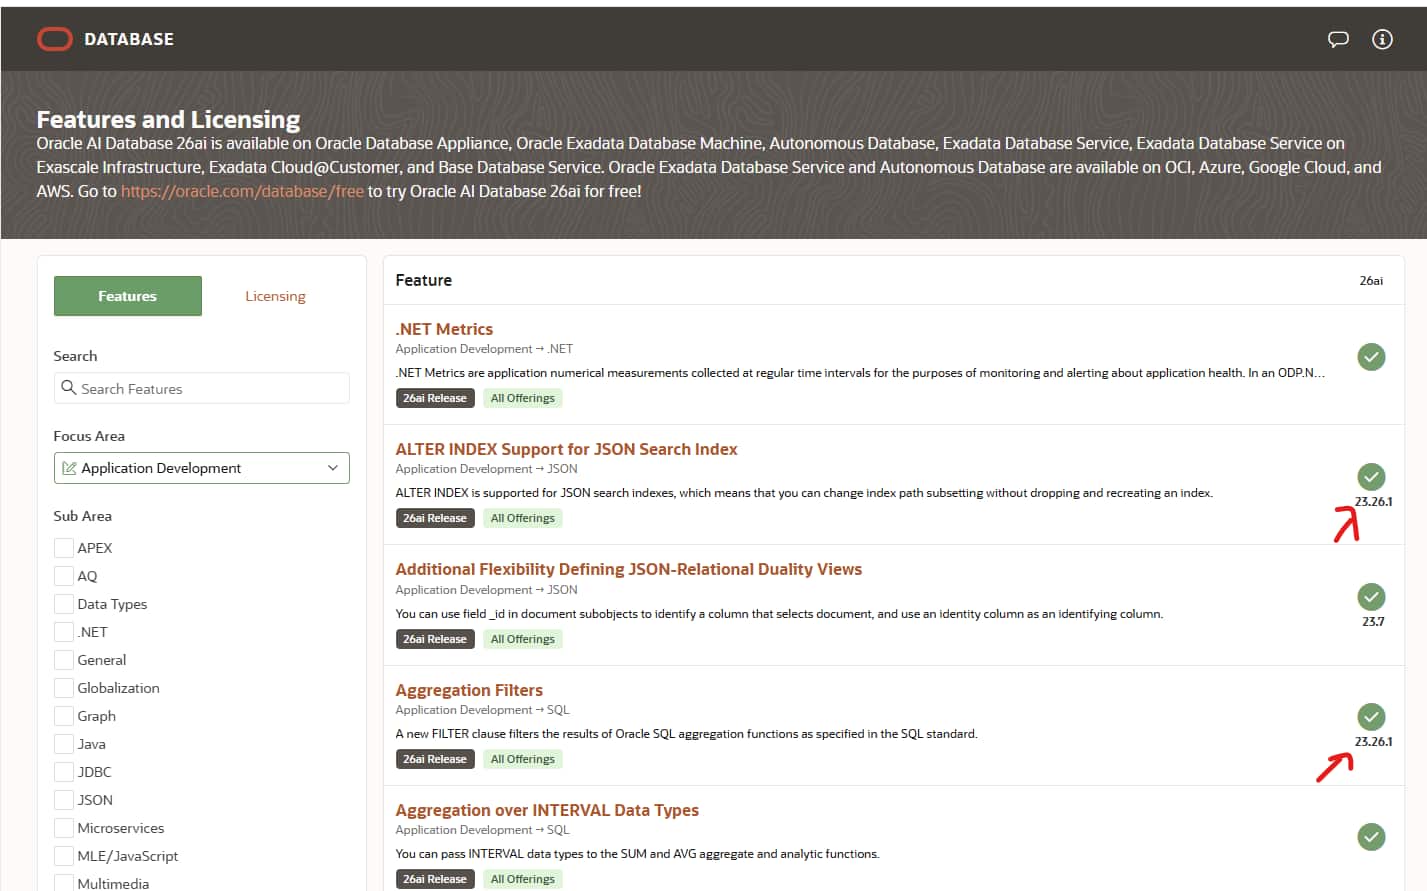
Task: Open the Aggregation Filters feature link
Action: pyautogui.click(x=469, y=690)
